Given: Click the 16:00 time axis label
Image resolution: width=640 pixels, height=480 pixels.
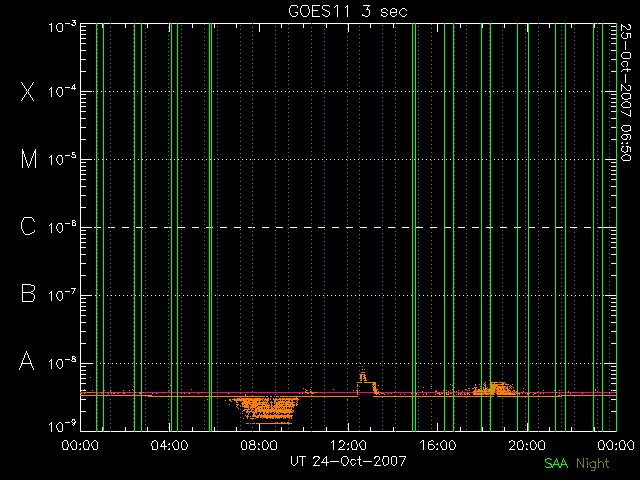Looking at the screenshot, I should 438,445.
